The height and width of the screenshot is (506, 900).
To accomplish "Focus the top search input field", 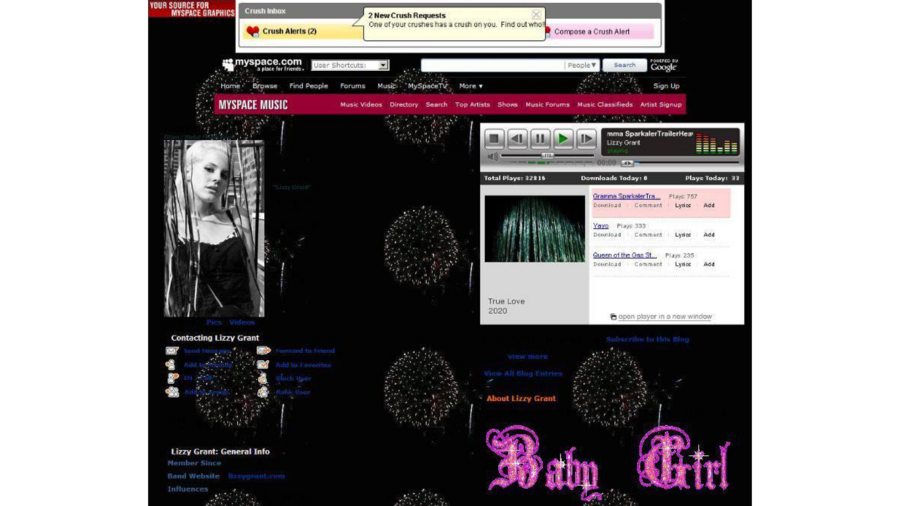I will [492, 65].
